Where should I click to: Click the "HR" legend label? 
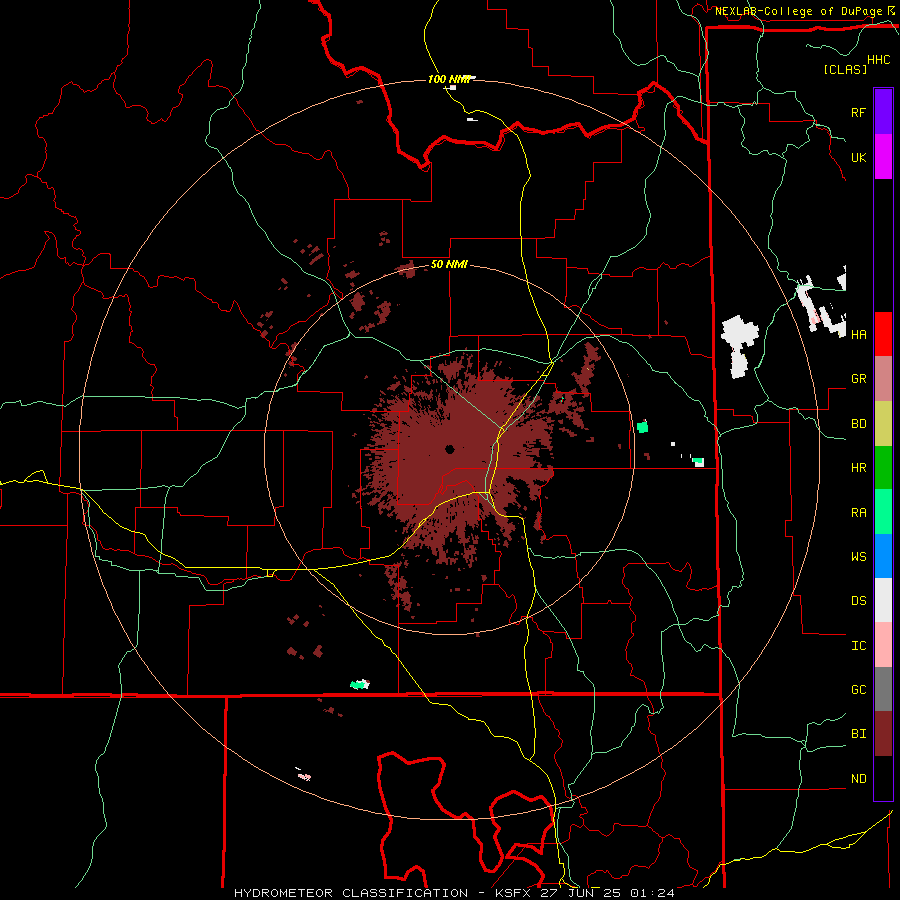pos(858,468)
